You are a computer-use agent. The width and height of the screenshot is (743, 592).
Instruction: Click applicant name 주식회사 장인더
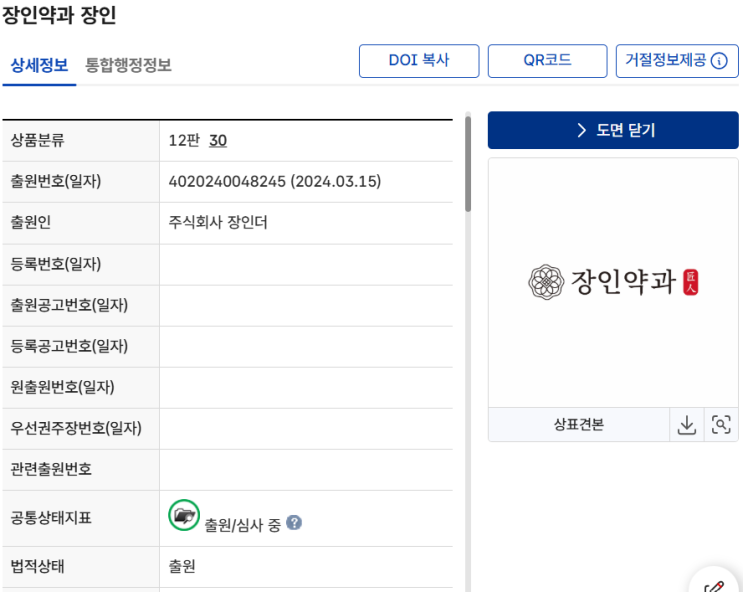coord(218,223)
